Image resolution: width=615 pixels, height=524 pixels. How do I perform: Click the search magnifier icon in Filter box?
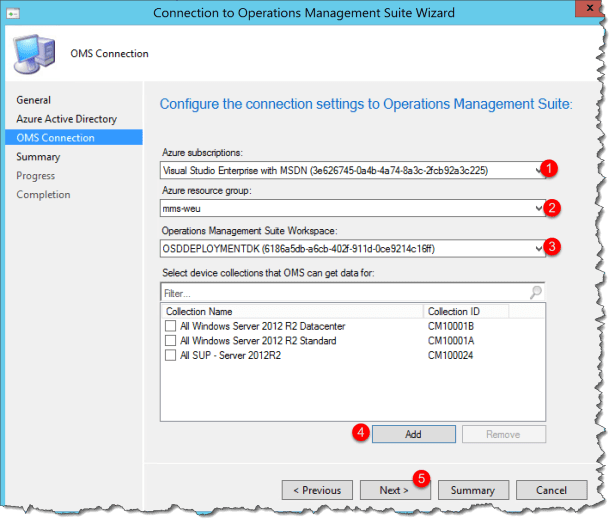tap(536, 292)
